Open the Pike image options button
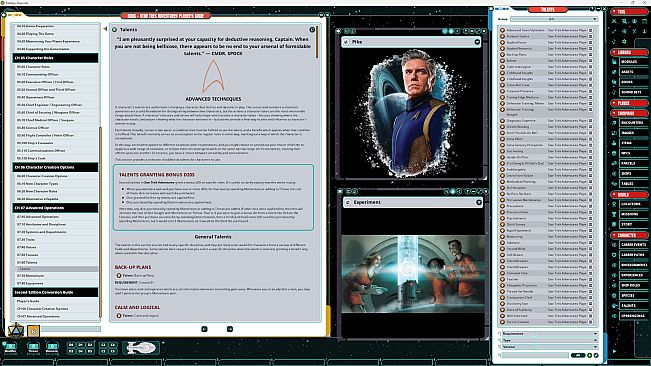 [x=477, y=42]
